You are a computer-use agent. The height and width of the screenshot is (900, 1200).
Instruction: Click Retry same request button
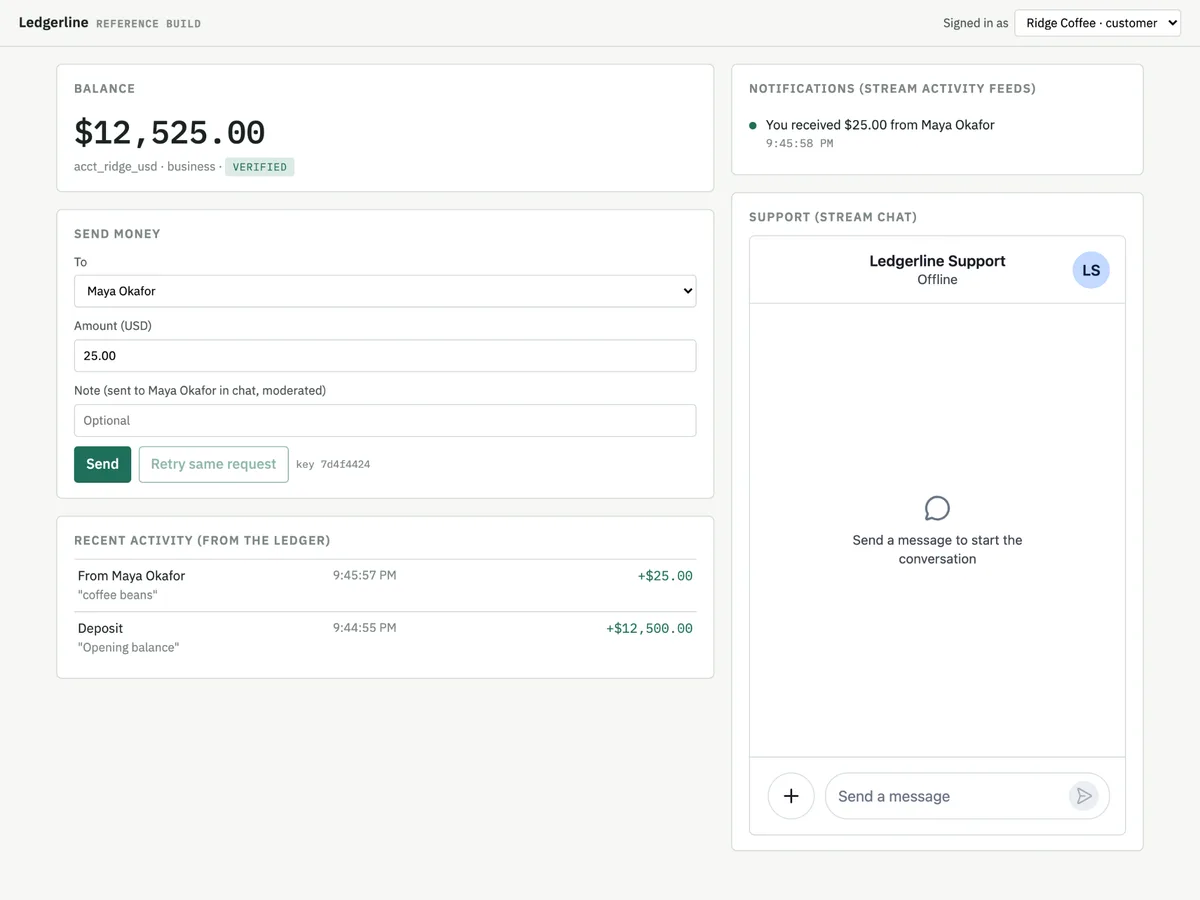[213, 464]
